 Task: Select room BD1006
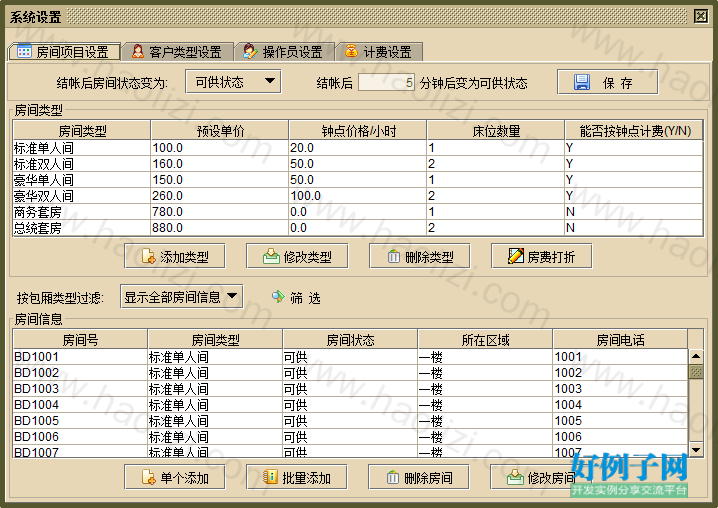(350, 437)
